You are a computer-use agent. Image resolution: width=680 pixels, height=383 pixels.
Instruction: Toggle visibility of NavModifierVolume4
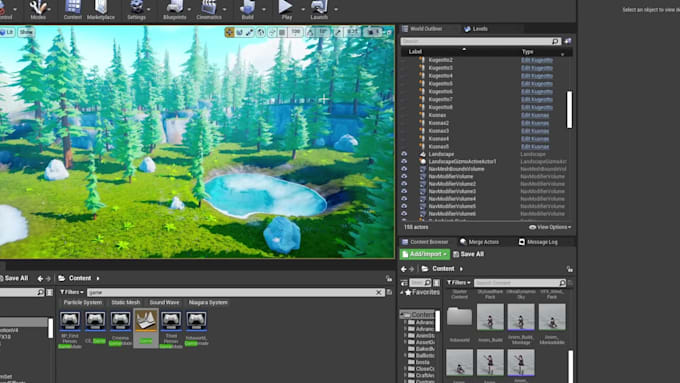pos(404,199)
